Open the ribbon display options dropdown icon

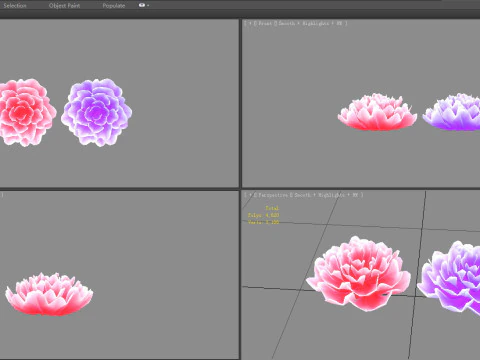[x=144, y=5]
